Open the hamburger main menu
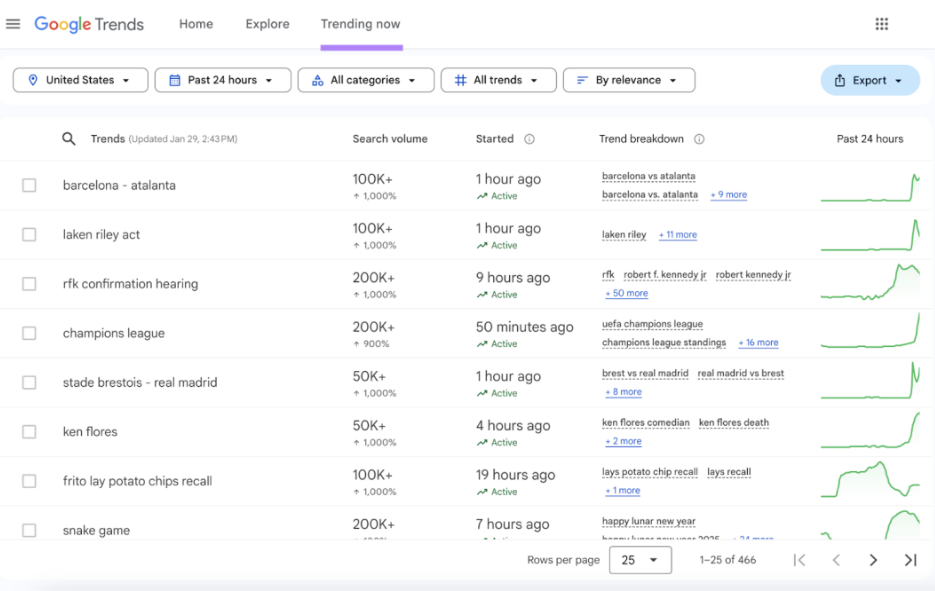 pos(13,24)
